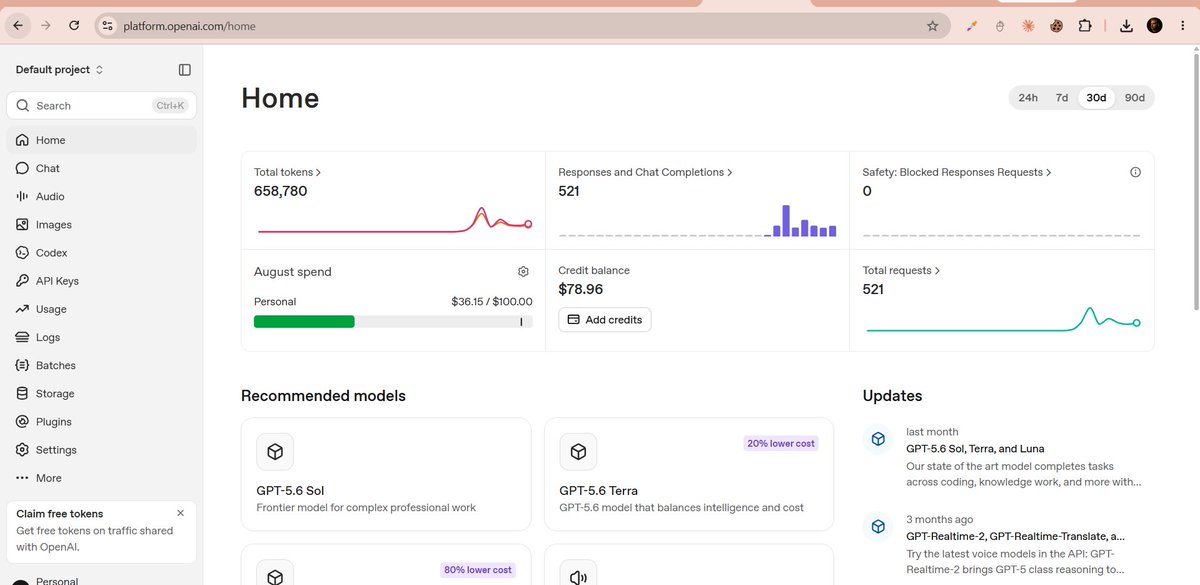Open the browser downloads icon
This screenshot has height=585, width=1200.
click(x=1127, y=26)
